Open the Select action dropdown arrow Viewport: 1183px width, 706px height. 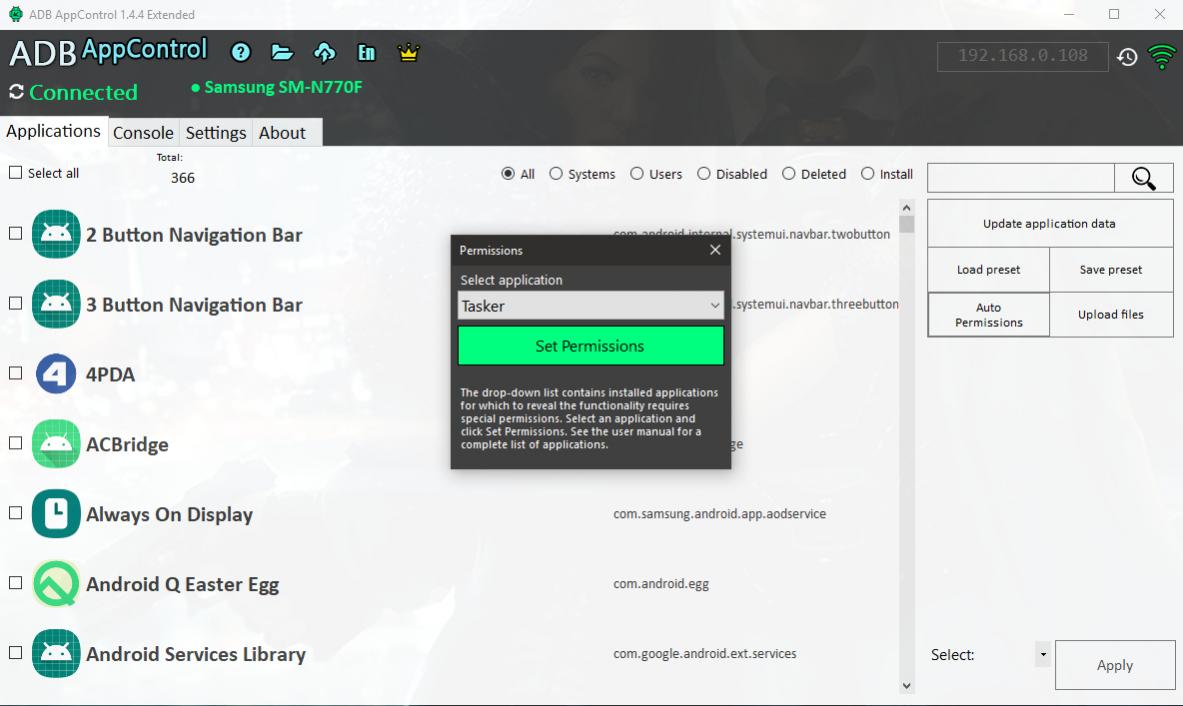pos(1043,655)
